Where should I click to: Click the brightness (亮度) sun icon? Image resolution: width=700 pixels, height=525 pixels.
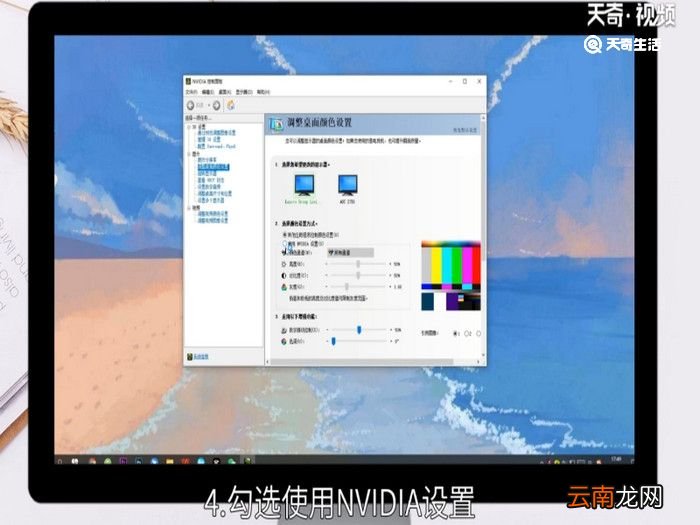pyautogui.click(x=284, y=264)
